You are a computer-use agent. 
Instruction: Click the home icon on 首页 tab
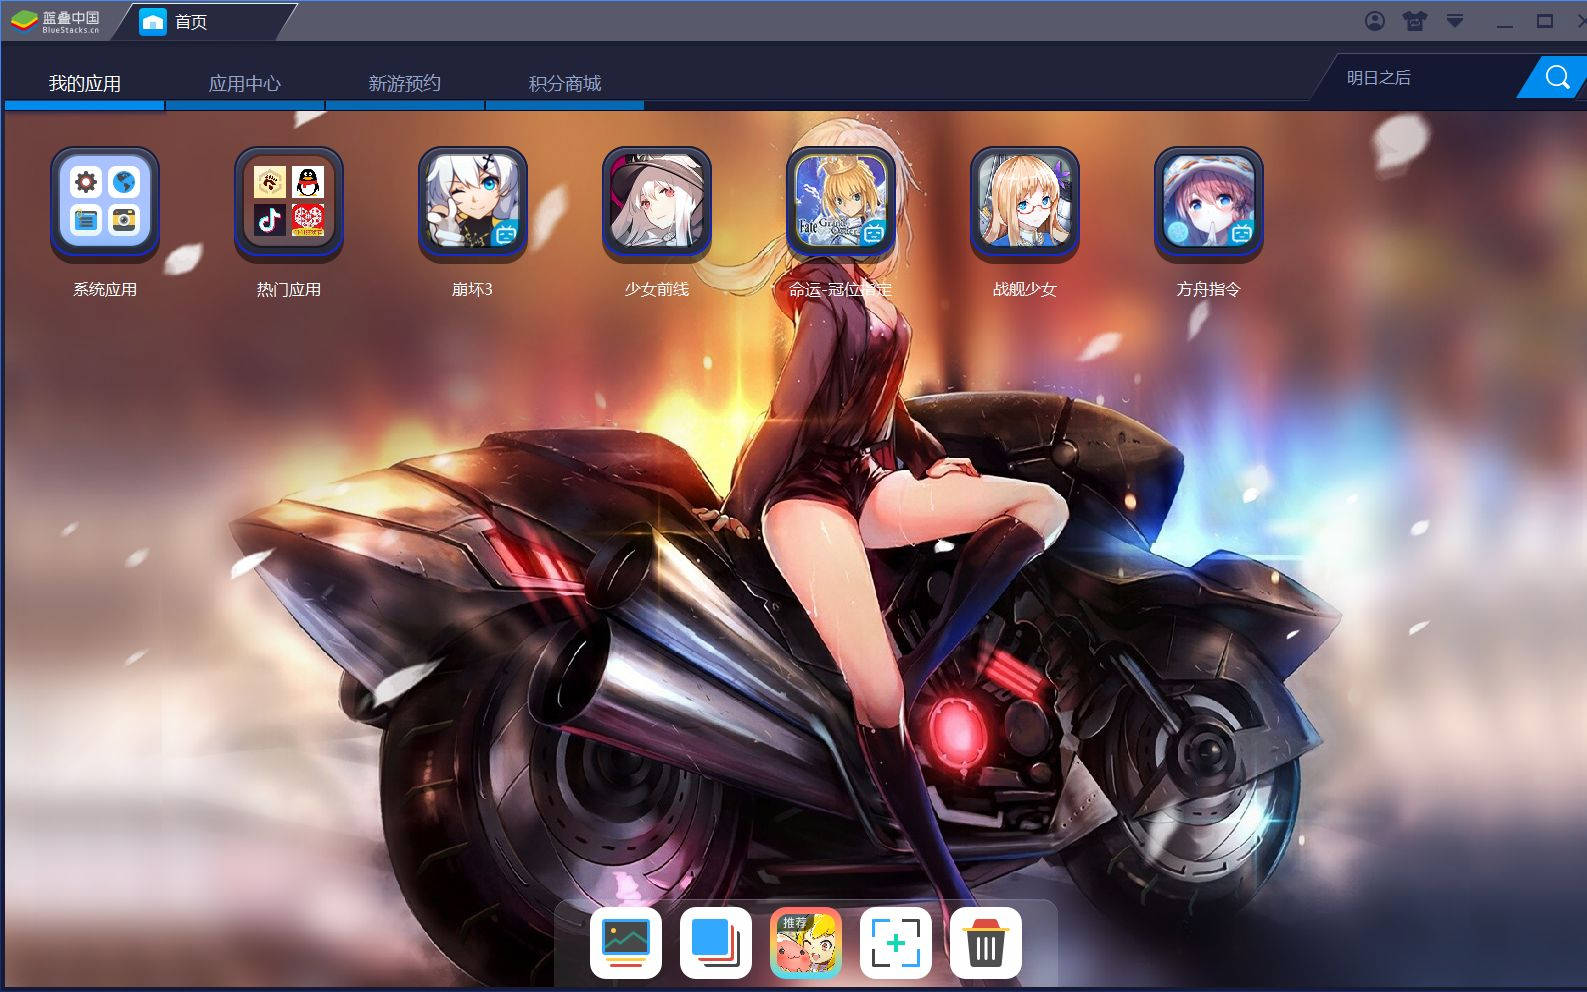pos(153,21)
